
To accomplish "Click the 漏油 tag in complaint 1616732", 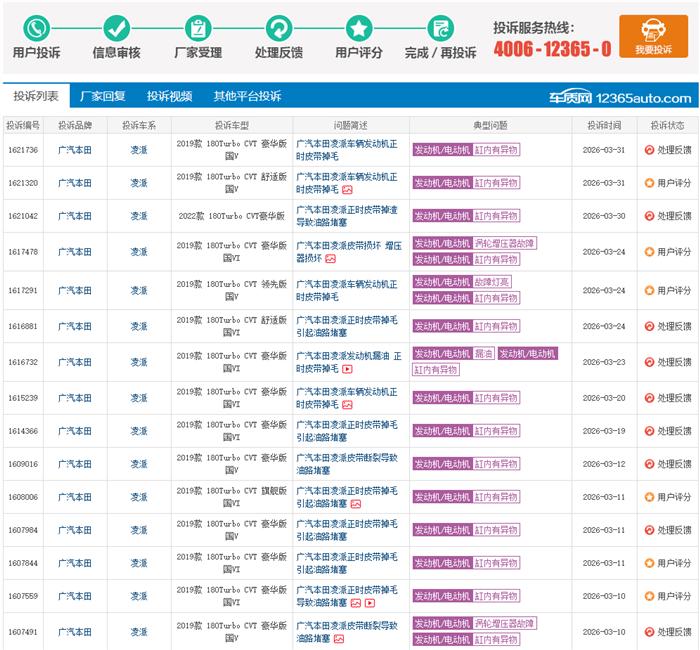I will coord(483,354).
